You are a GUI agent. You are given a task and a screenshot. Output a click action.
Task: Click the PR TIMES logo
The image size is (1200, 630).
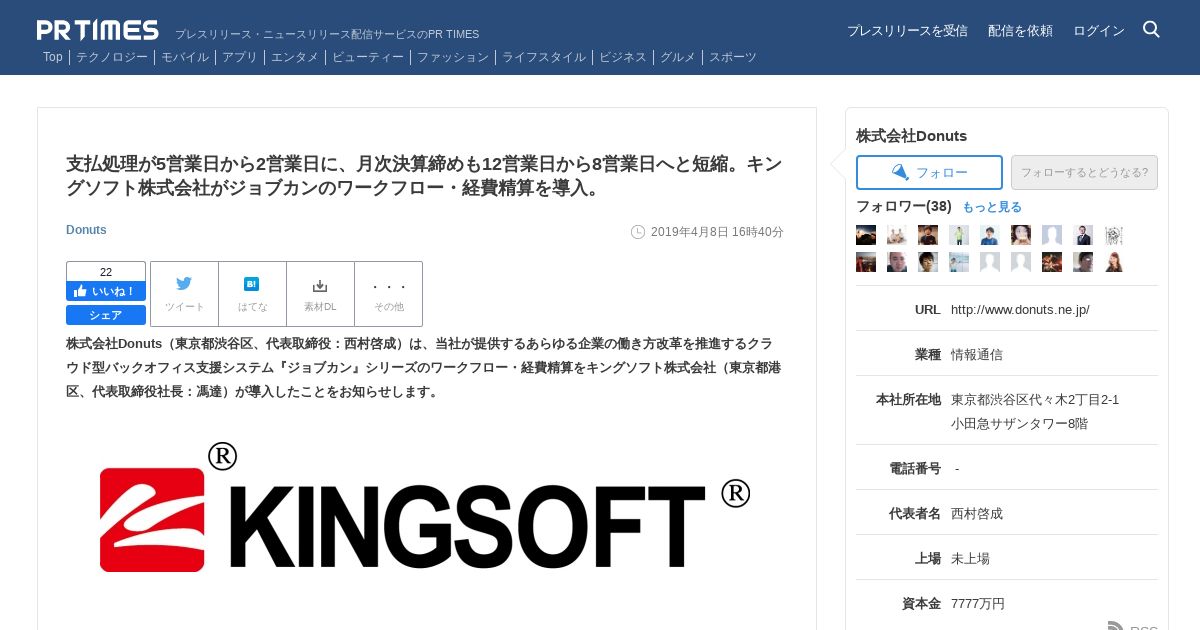[98, 30]
